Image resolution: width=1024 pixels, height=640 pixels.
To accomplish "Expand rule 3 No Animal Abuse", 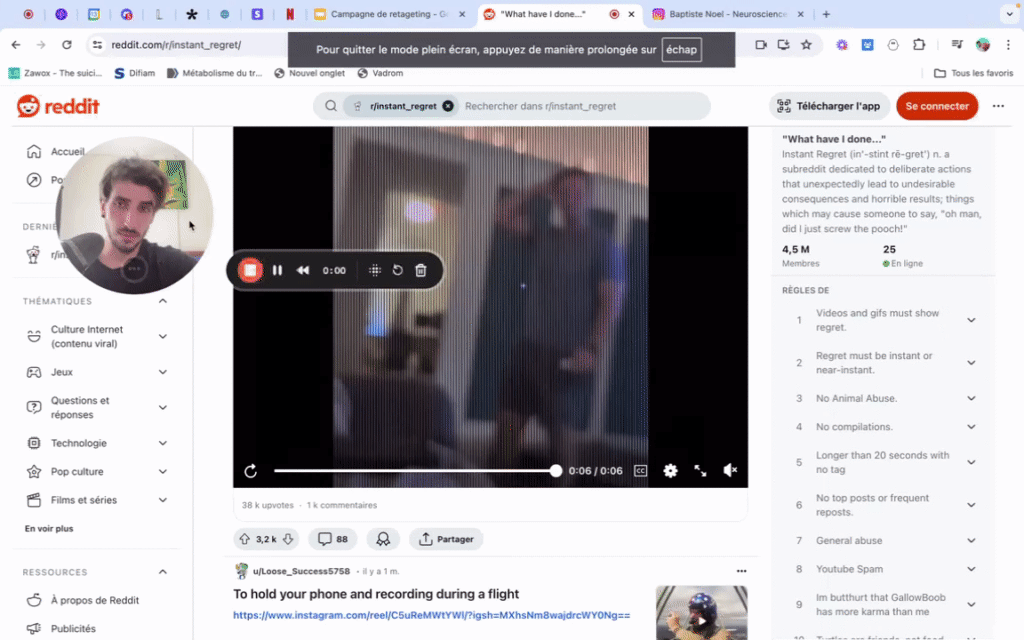I will point(972,398).
